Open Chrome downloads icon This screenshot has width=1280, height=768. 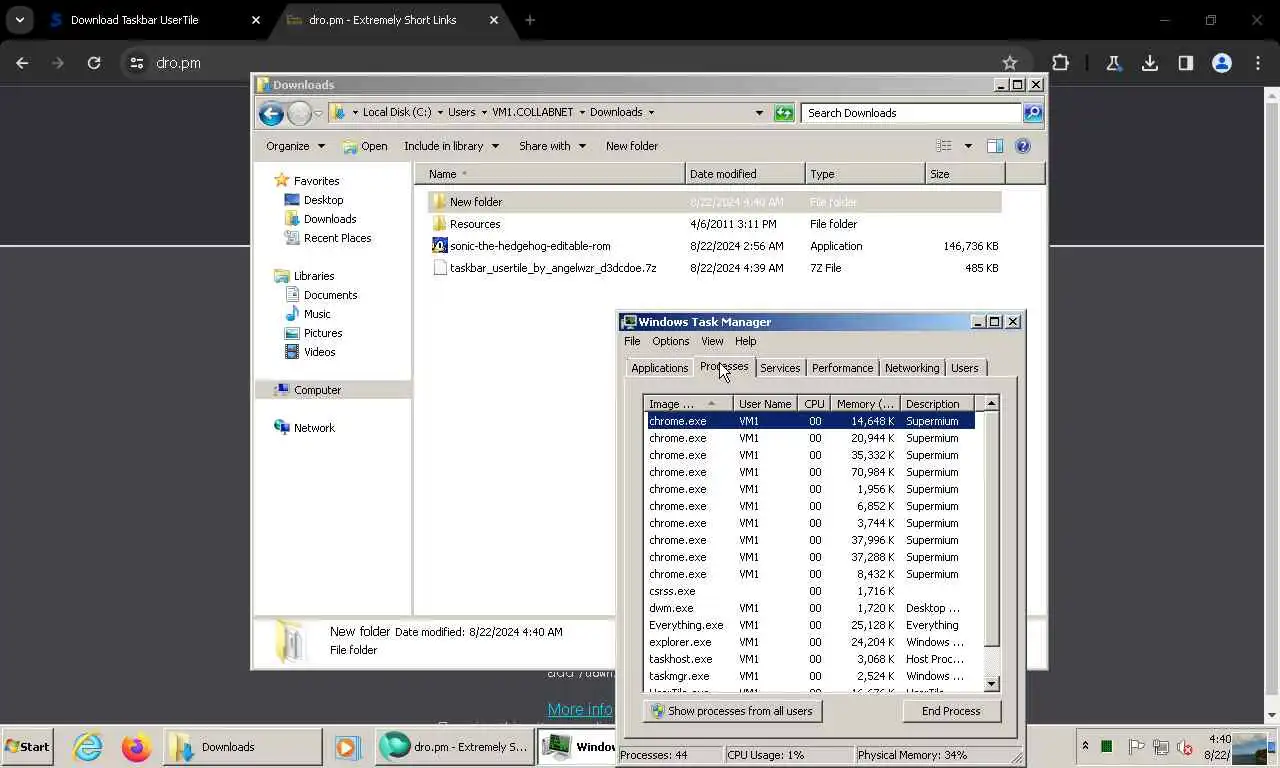(1150, 63)
